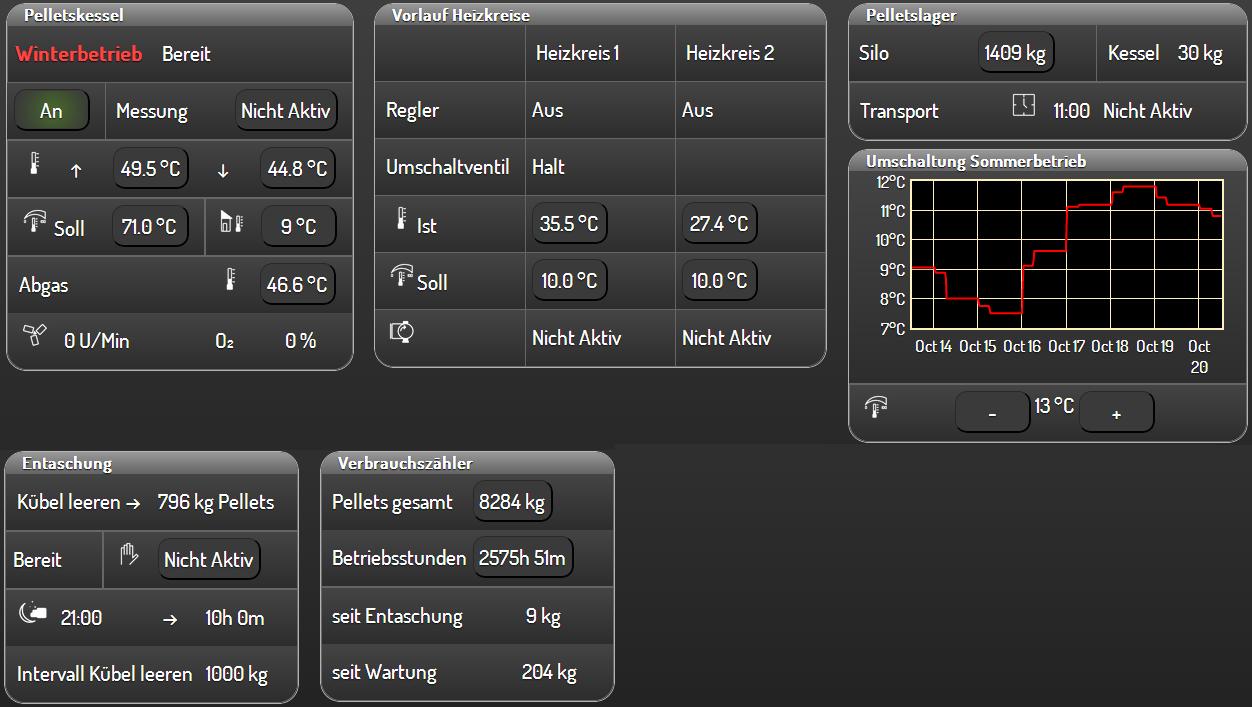The height and width of the screenshot is (707, 1252).
Task: Click the manual hand icon in Entaschung
Action: 128,556
